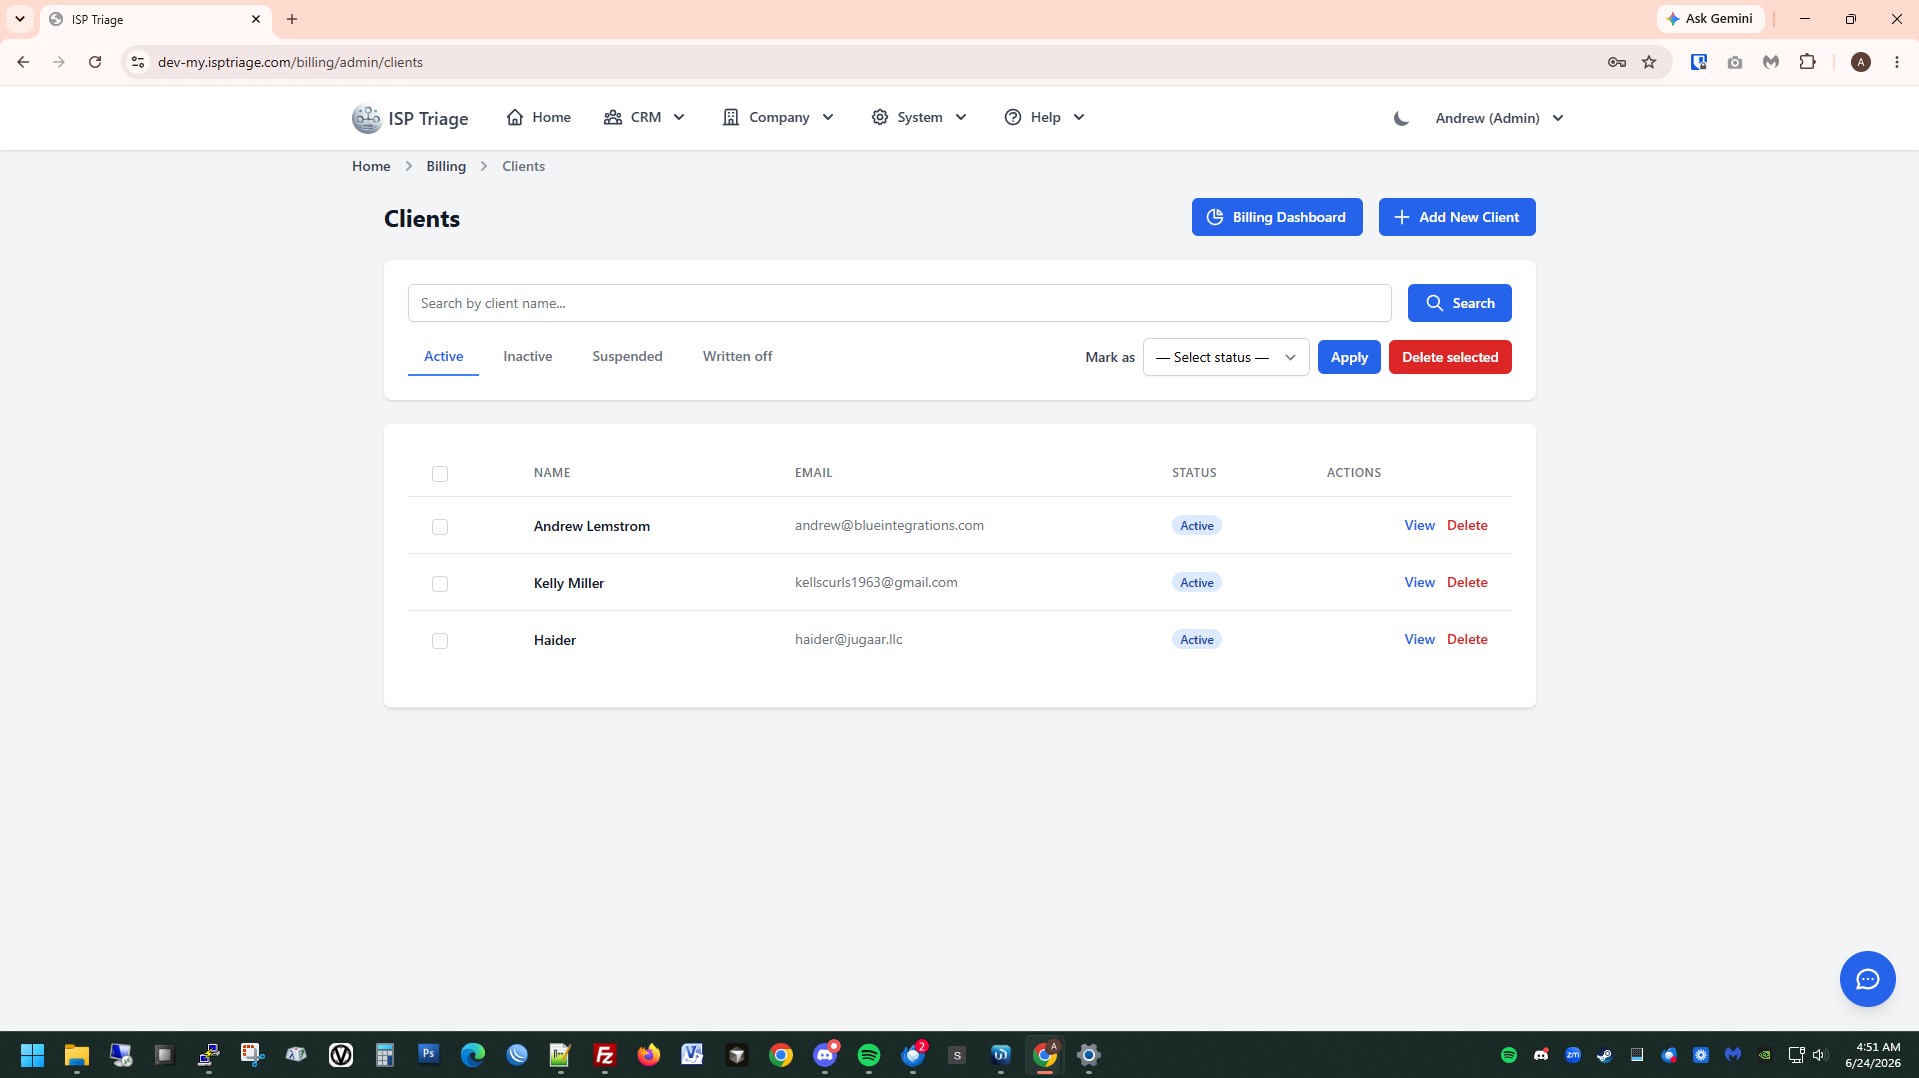The height and width of the screenshot is (1078, 1919).
Task: View Andrew Lemstrom client
Action: [1419, 526]
